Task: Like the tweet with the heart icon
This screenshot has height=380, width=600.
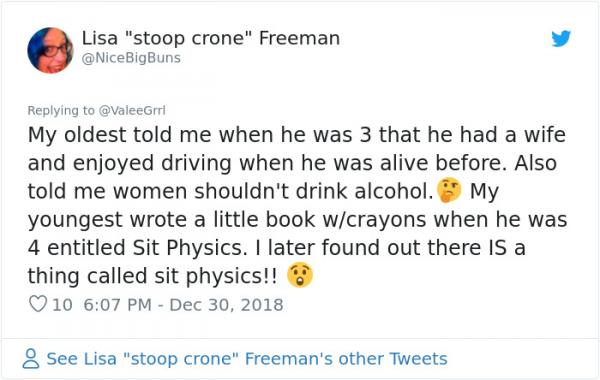Action: pyautogui.click(x=38, y=304)
